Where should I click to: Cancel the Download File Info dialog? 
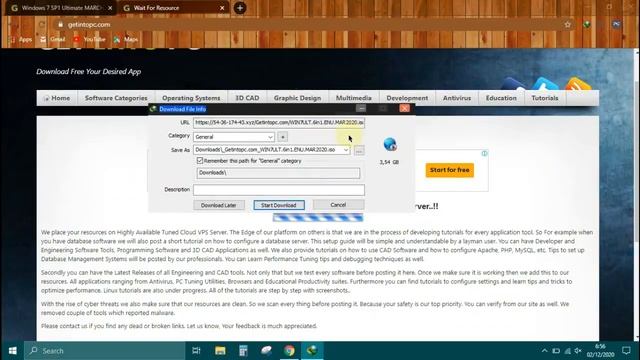tap(338, 204)
